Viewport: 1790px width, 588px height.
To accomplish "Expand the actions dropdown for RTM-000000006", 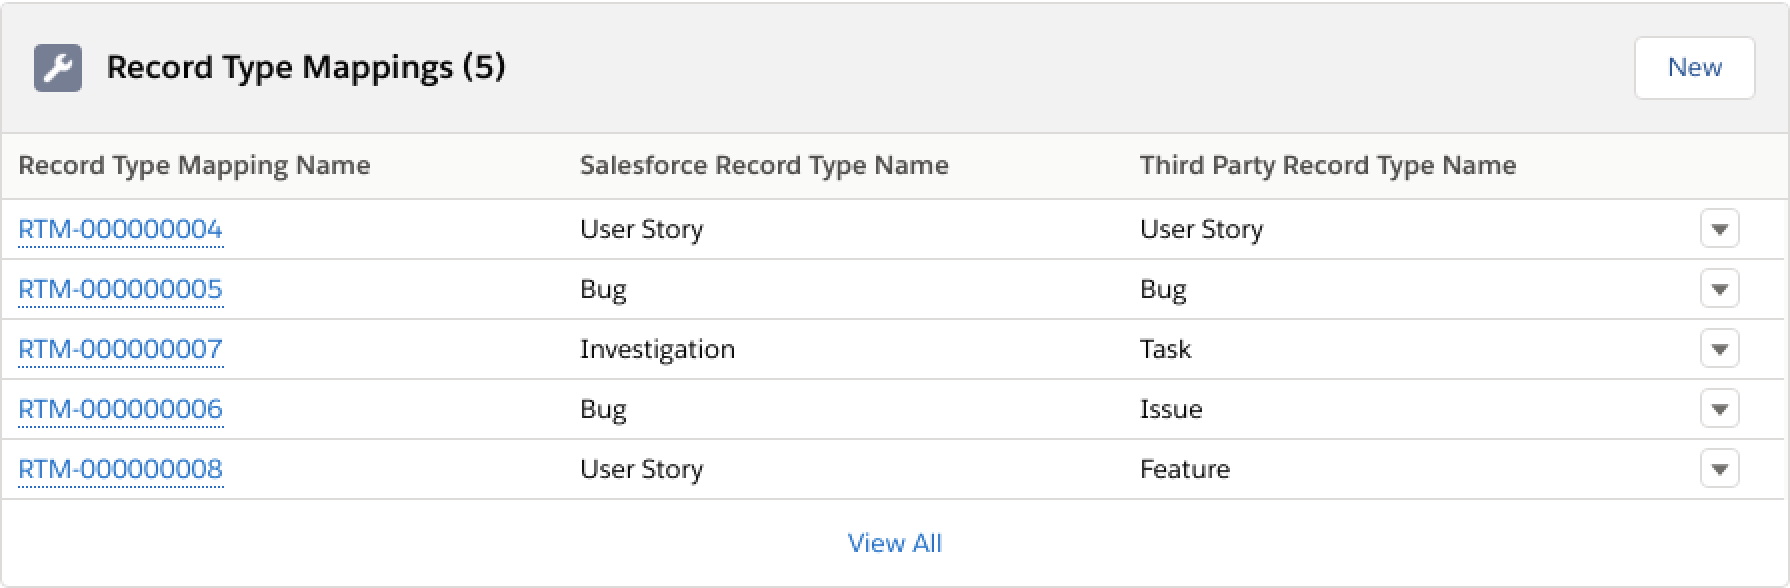I will coord(1719,409).
